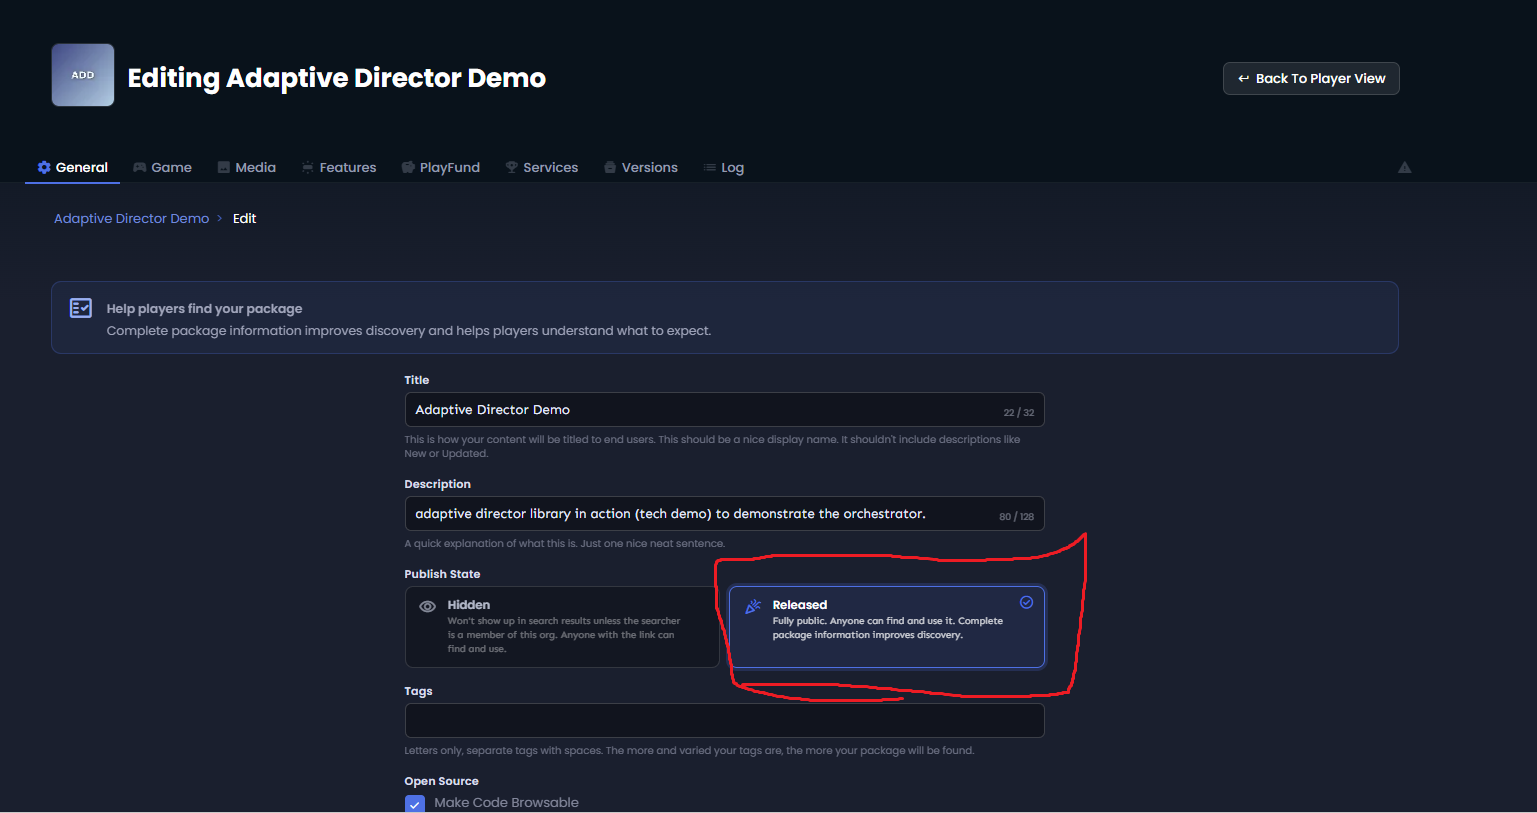Select the Released publish state
Viewport: 1537px width, 813px height.
(887, 627)
